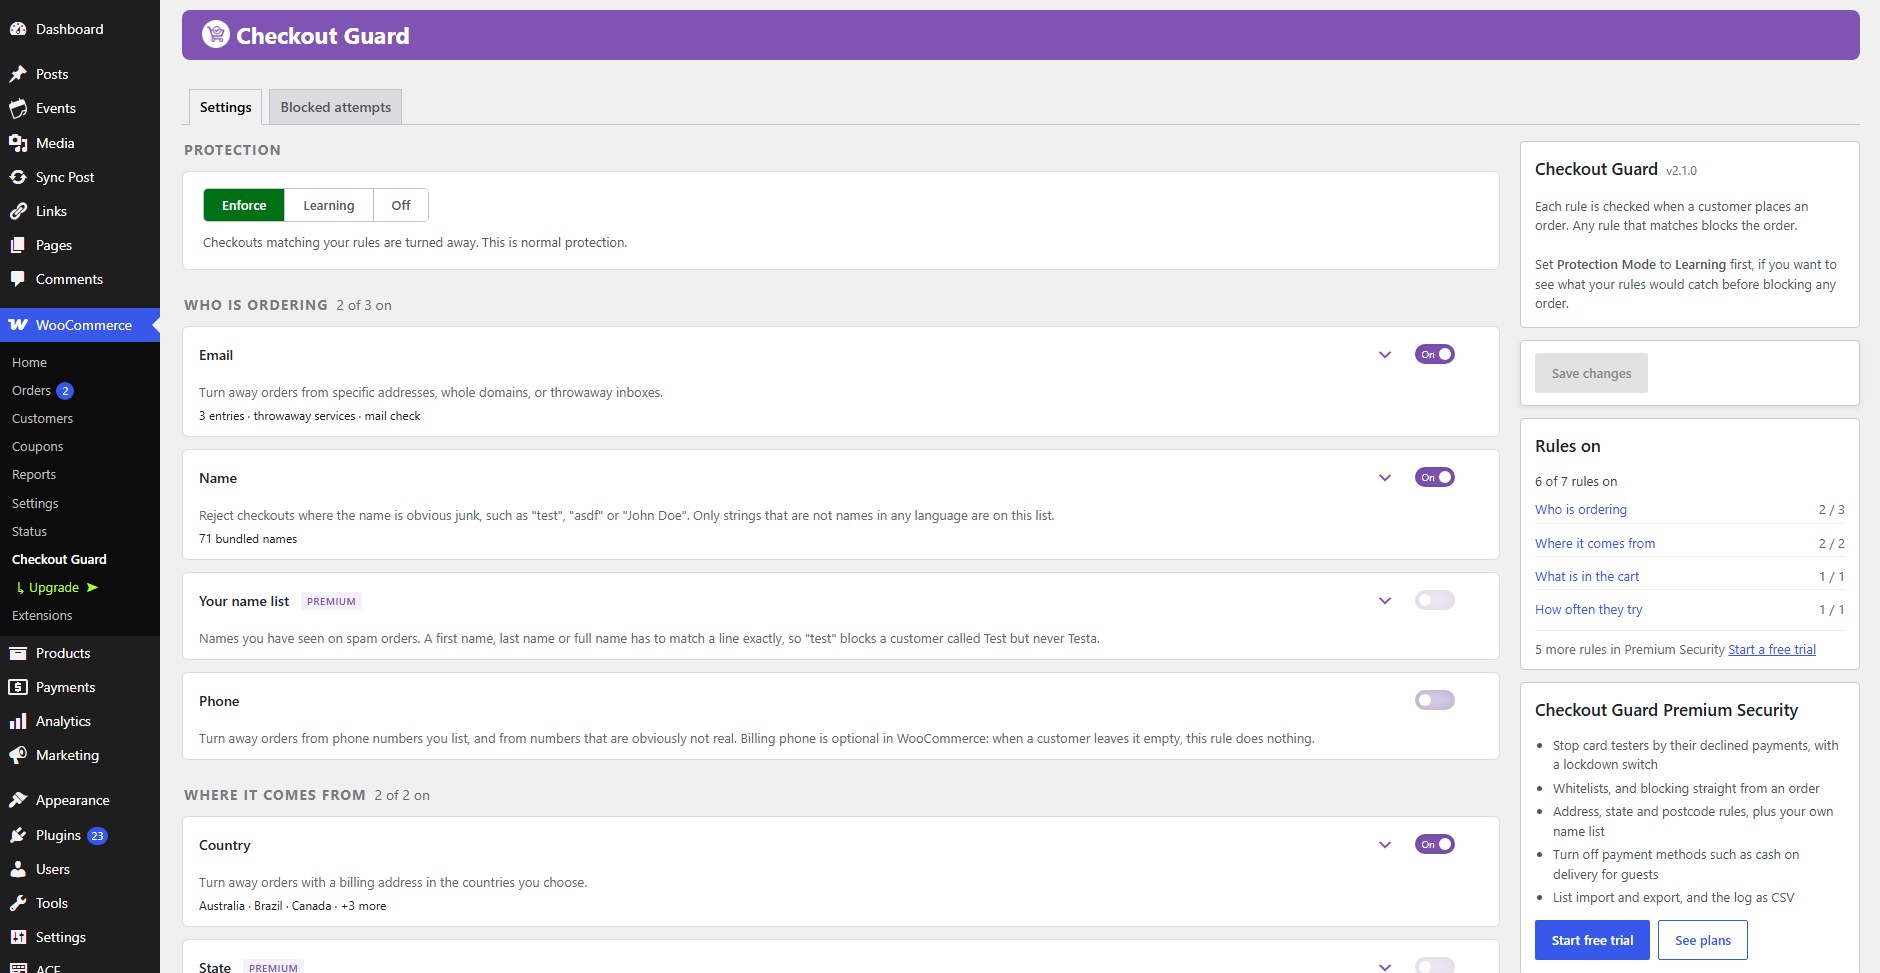The image size is (1880, 973).
Task: Click the Dashboard icon in sidebar
Action: tap(18, 29)
